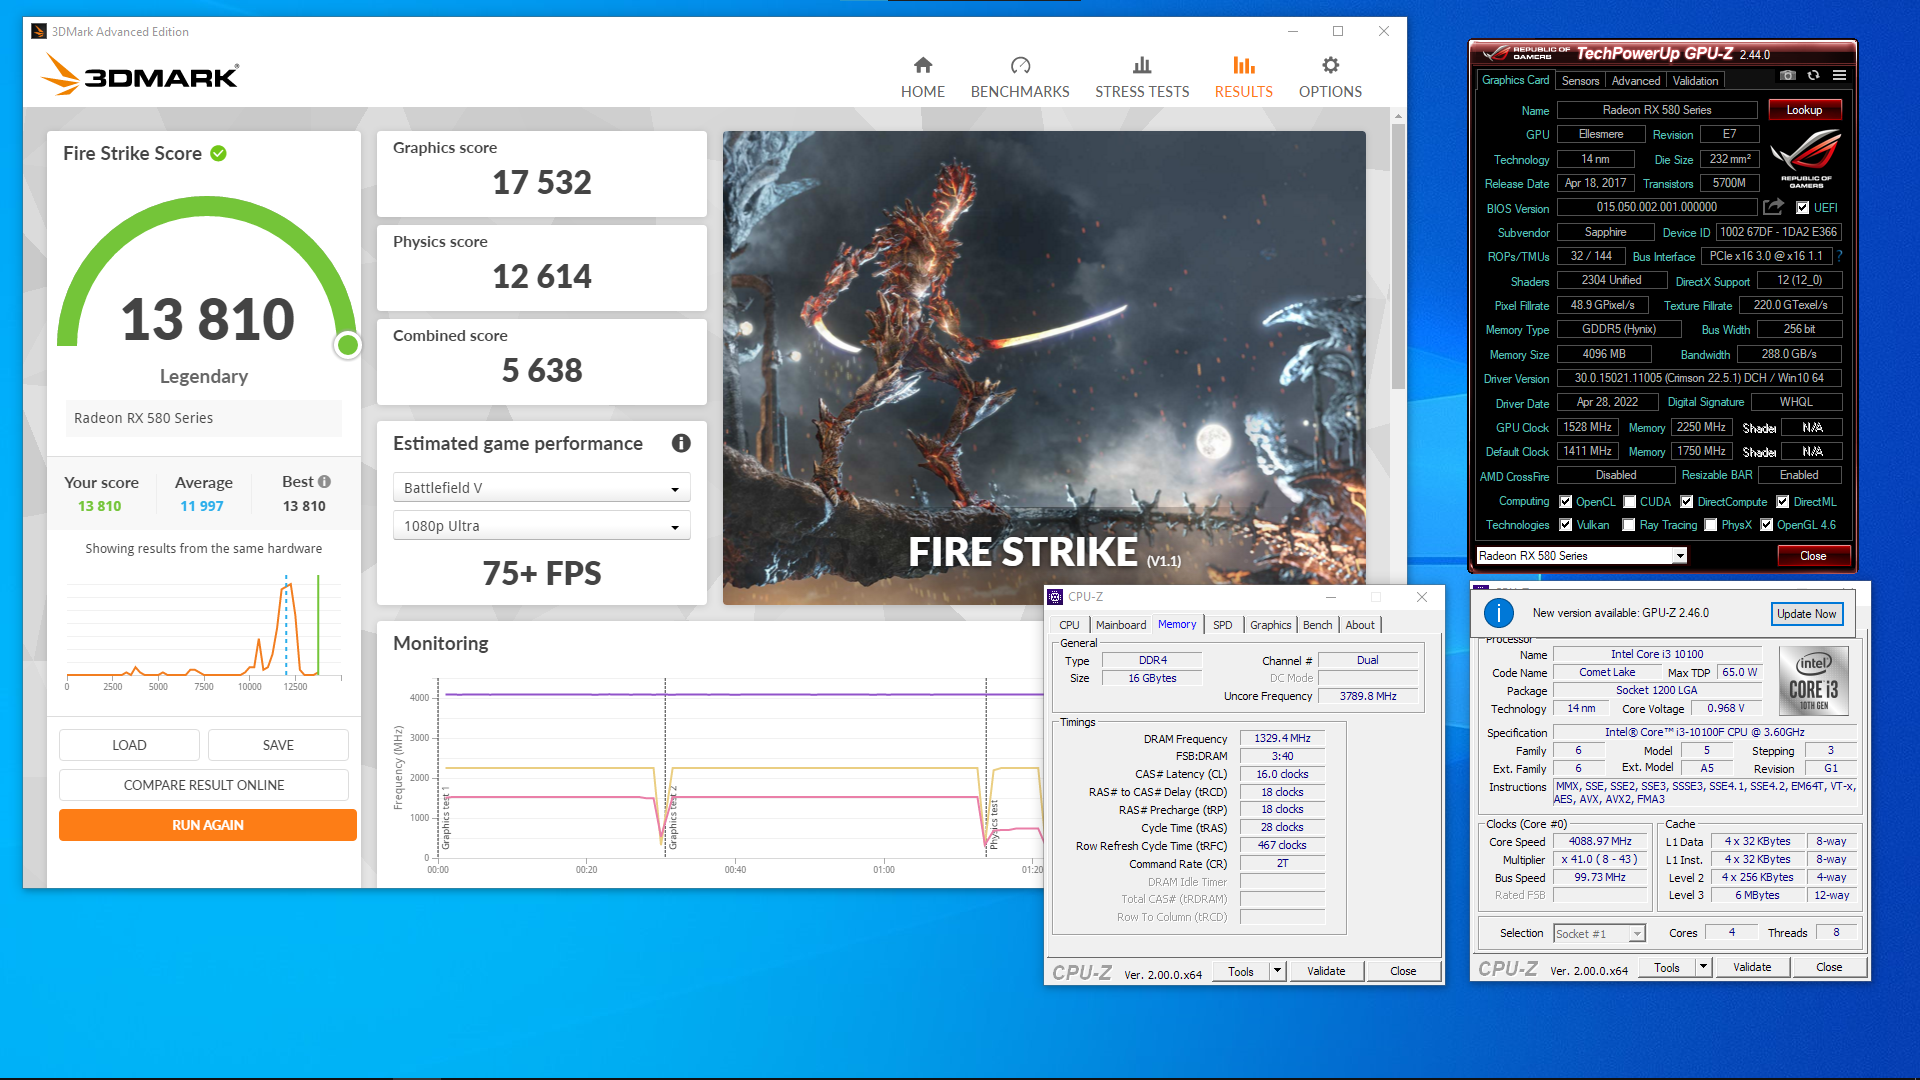Switch to the Advanced tab in GPU-Z
The height and width of the screenshot is (1080, 1920).
1636,81
